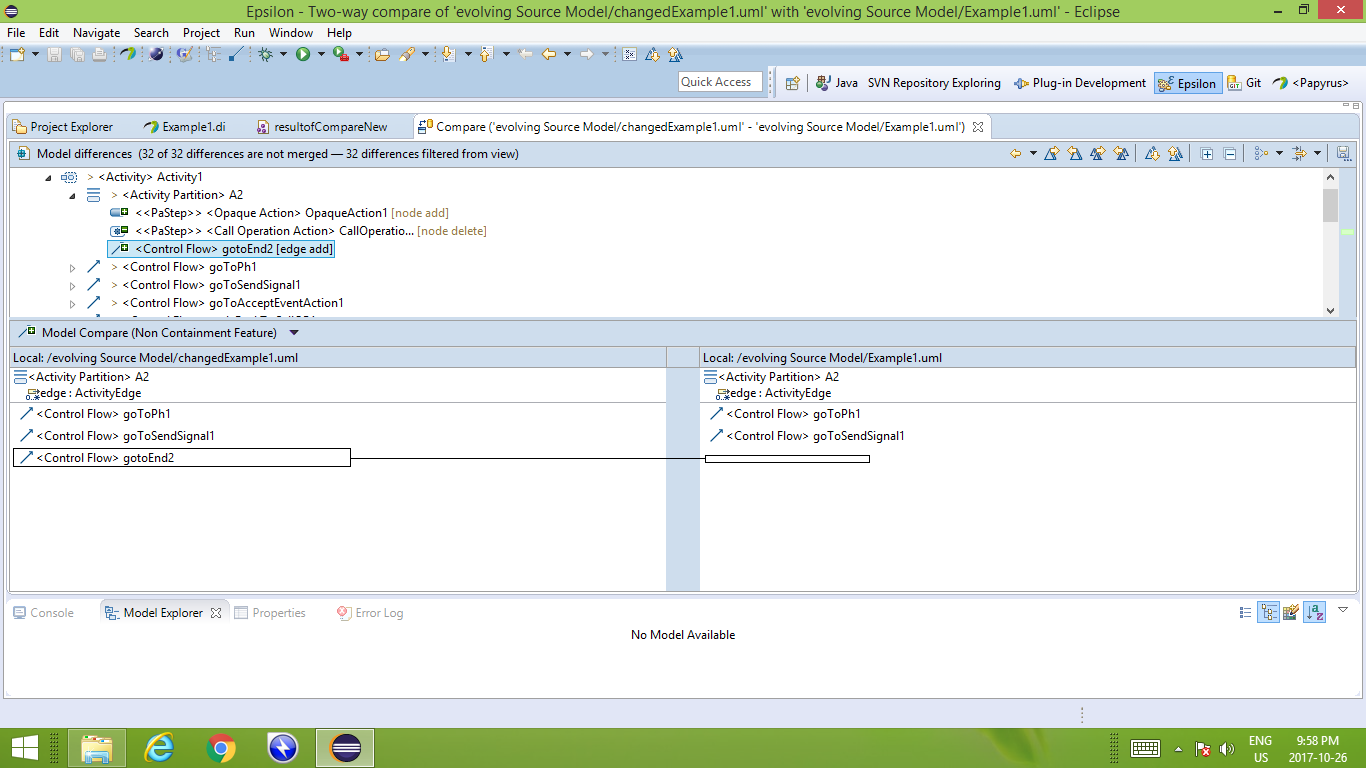Screen dimensions: 1366x768
Task: Expand Control Flow goToPh1 tree node
Action: [x=72, y=267]
